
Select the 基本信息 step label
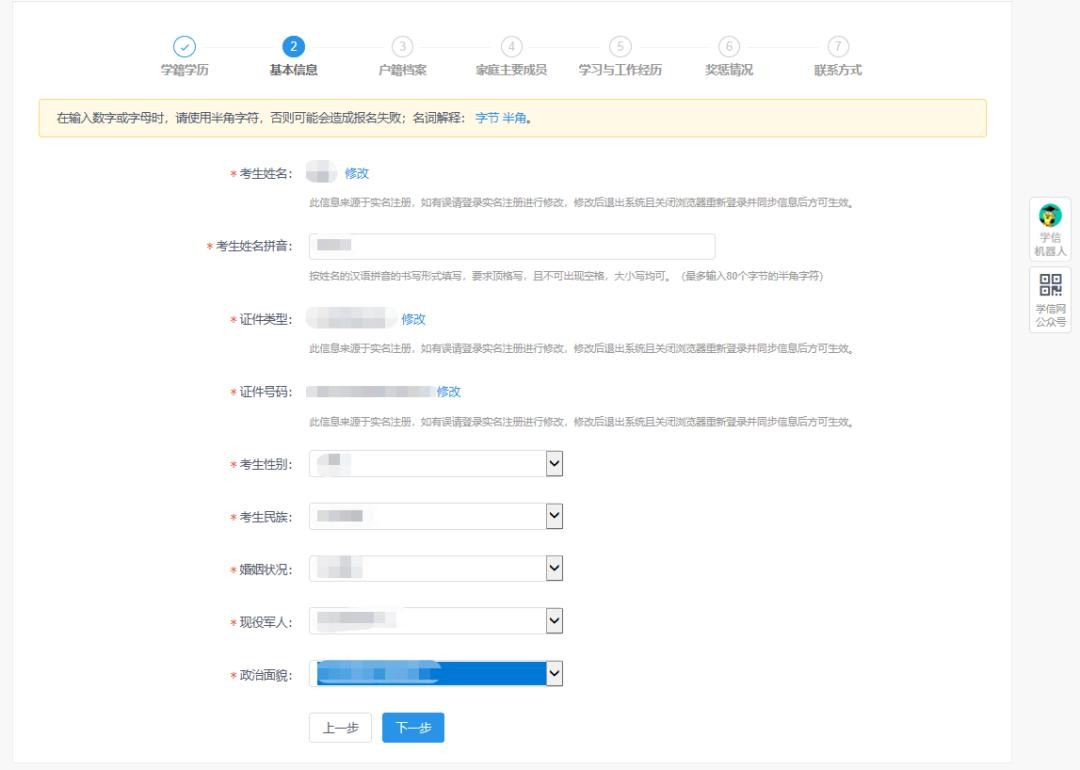click(293, 70)
